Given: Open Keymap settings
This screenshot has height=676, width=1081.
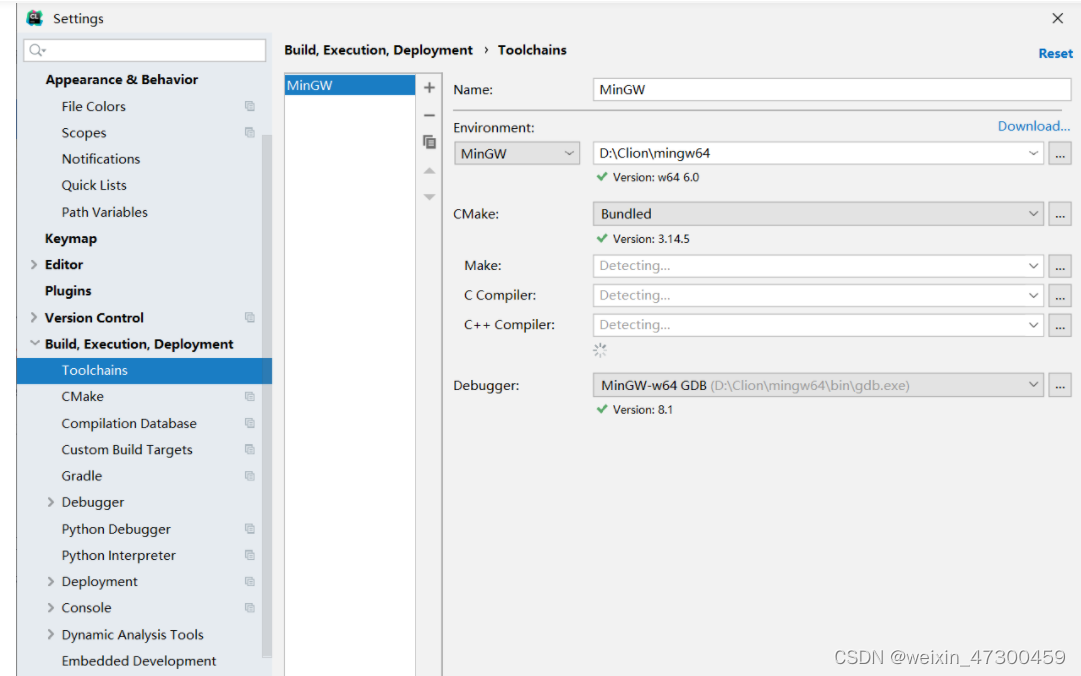Looking at the screenshot, I should [x=70, y=239].
